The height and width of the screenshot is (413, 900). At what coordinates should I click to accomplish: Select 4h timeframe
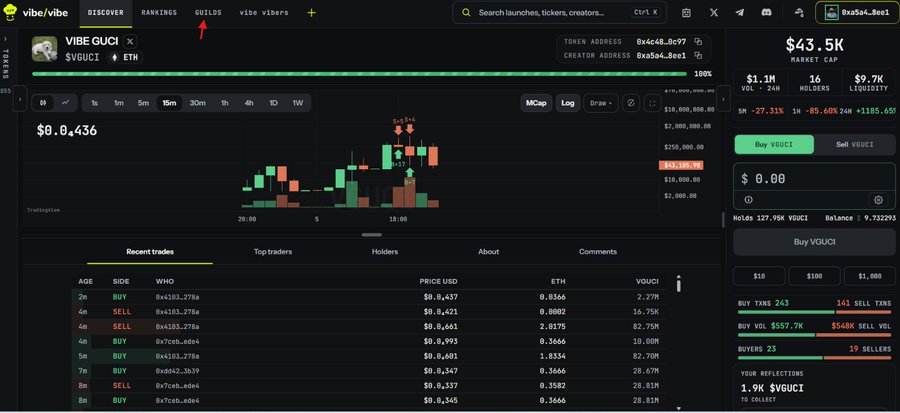tap(249, 103)
